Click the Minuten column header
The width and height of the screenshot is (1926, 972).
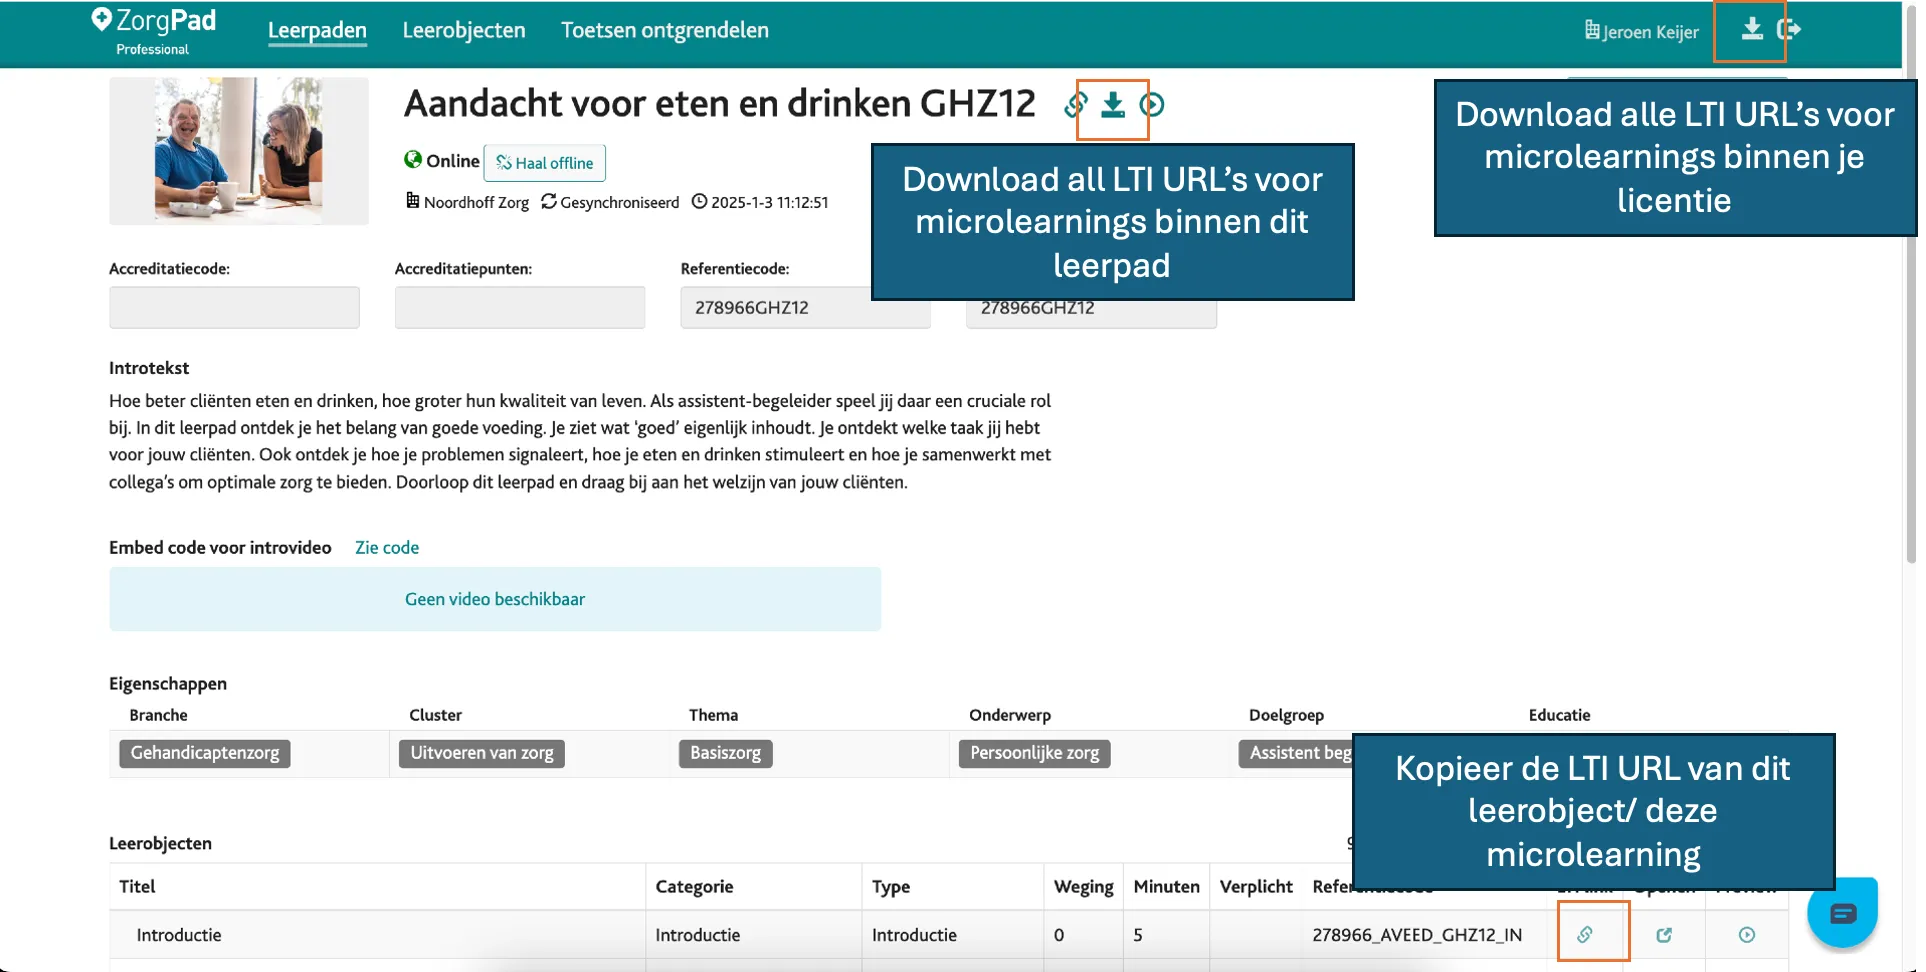(1167, 887)
